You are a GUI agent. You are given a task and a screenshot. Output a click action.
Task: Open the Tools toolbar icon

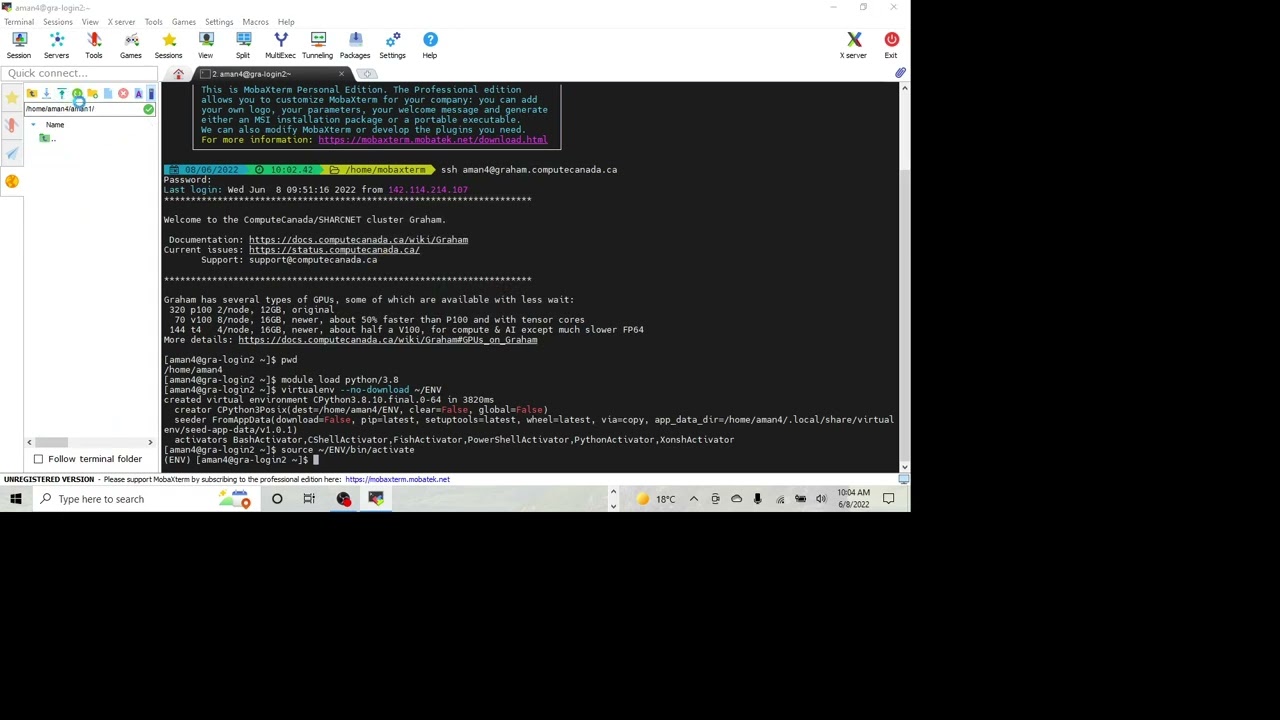[93, 45]
